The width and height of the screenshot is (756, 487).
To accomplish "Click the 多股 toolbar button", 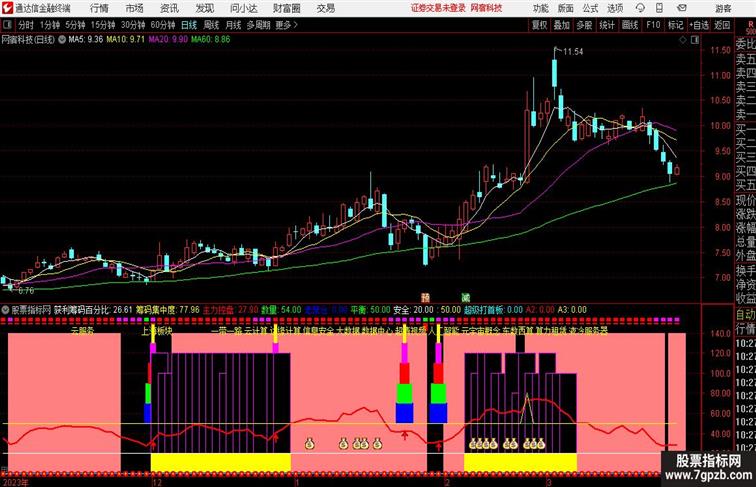I will pyautogui.click(x=584, y=25).
